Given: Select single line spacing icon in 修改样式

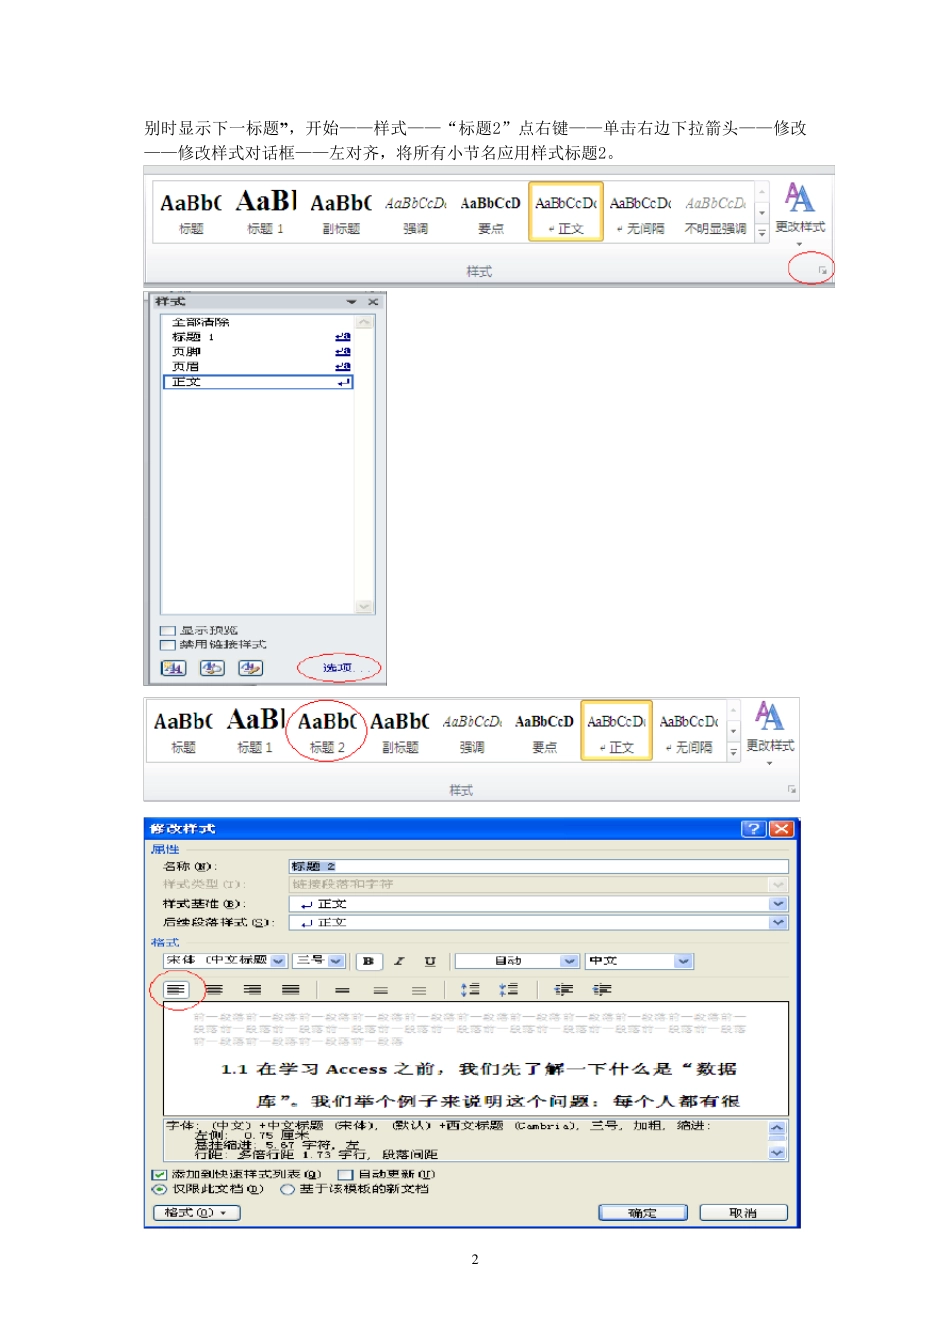Looking at the screenshot, I should (x=342, y=990).
